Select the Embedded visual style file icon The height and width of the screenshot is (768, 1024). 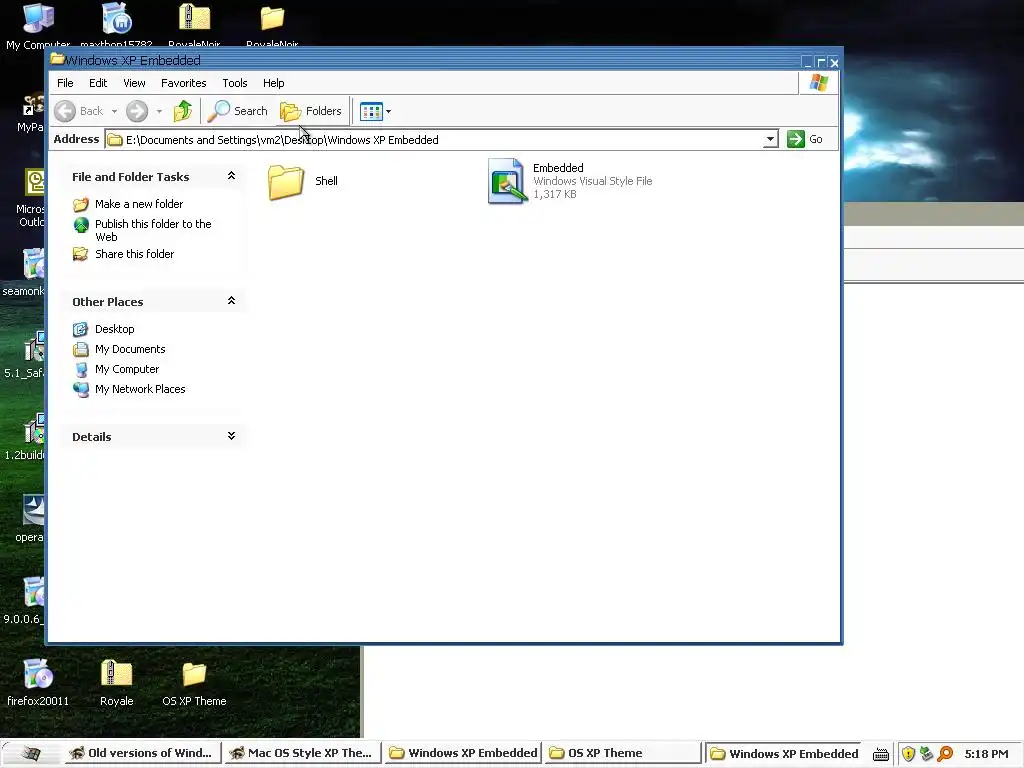[507, 181]
